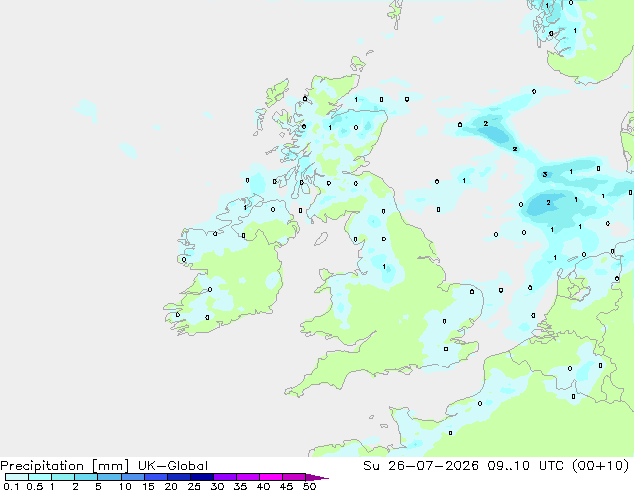634x490 pixels.
Task: Click the '20' legend tick label
Action: pyautogui.click(x=171, y=486)
